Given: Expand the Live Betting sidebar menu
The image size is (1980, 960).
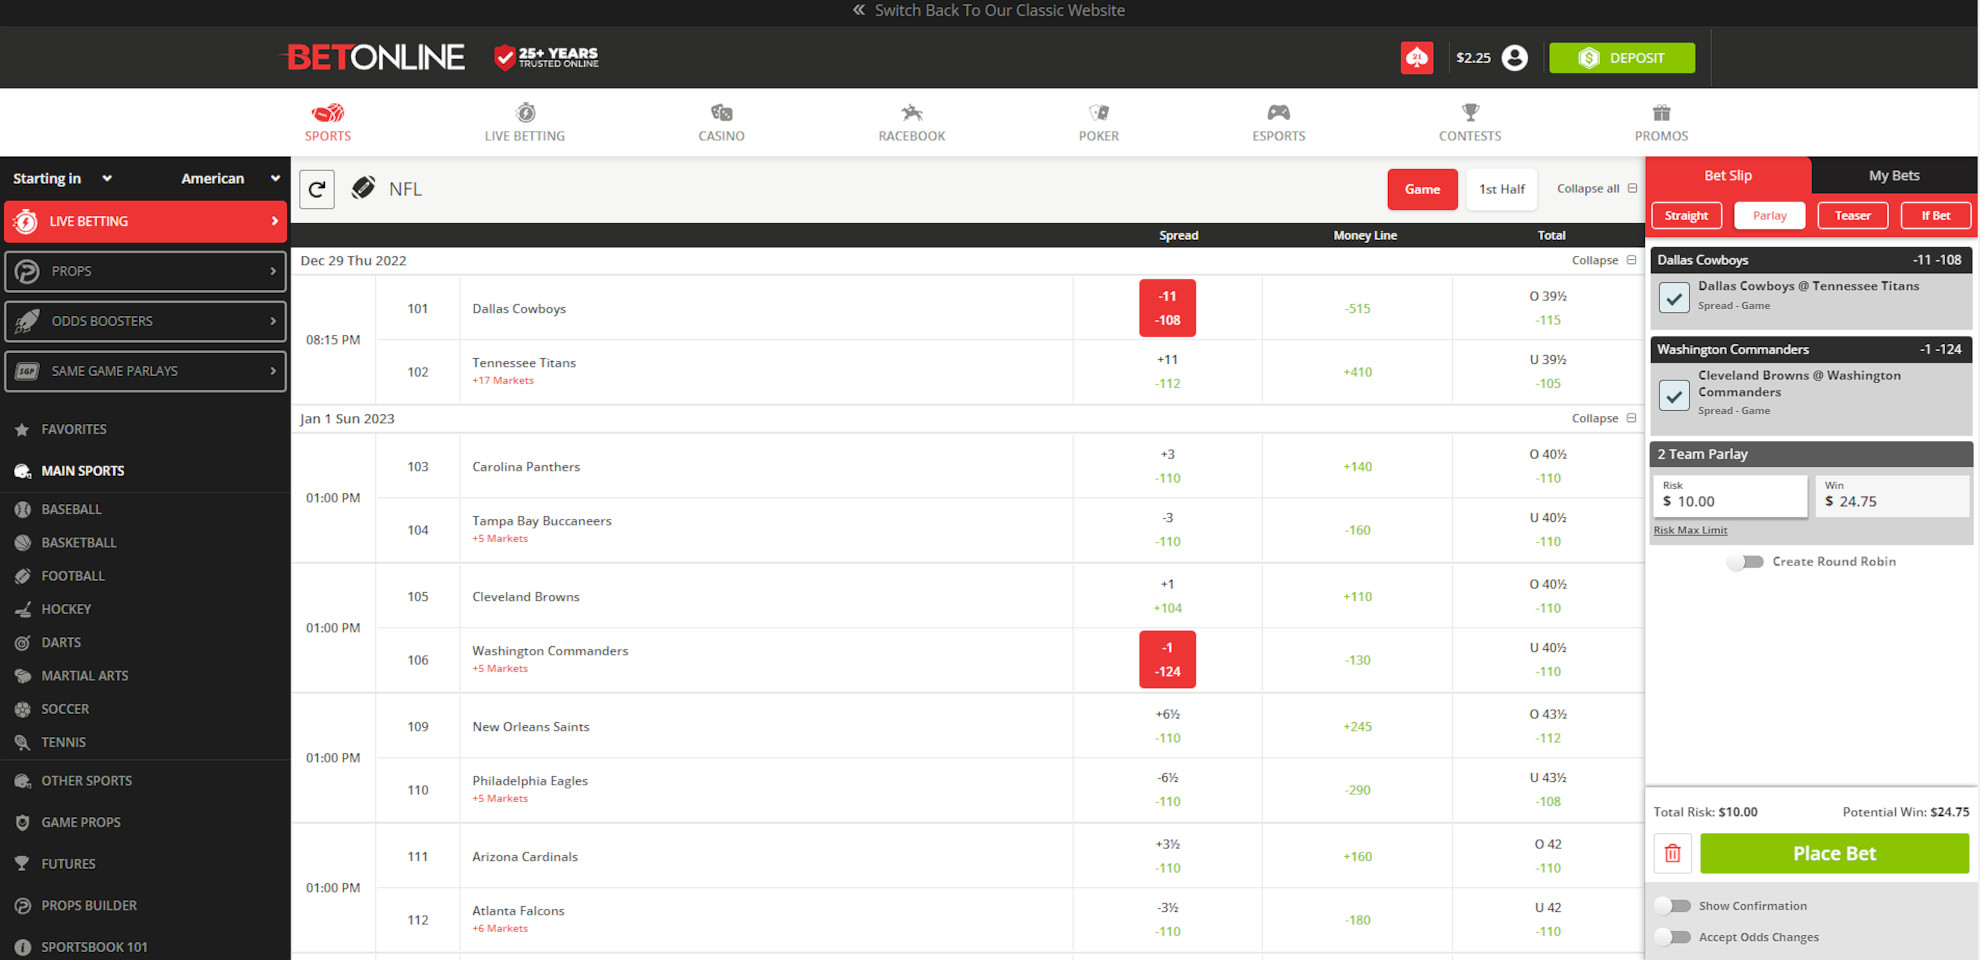Looking at the screenshot, I should click(x=145, y=221).
